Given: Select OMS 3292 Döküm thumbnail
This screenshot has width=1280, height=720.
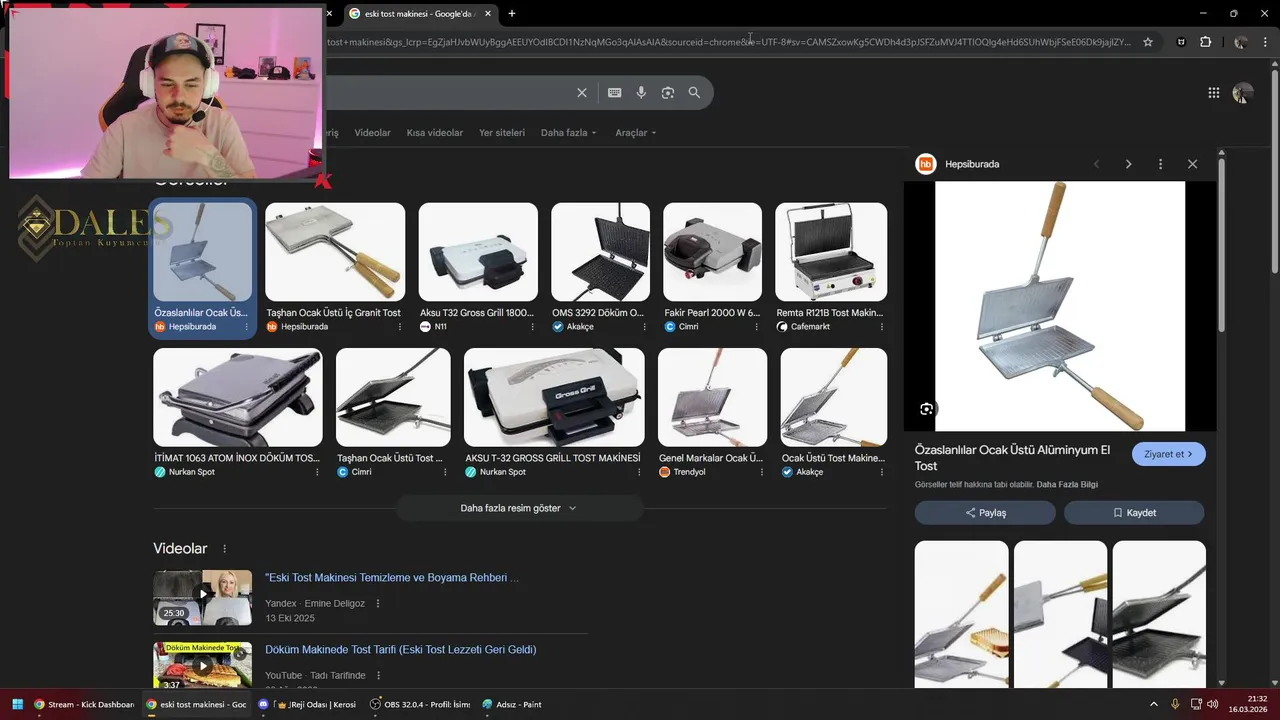Looking at the screenshot, I should click(600, 252).
